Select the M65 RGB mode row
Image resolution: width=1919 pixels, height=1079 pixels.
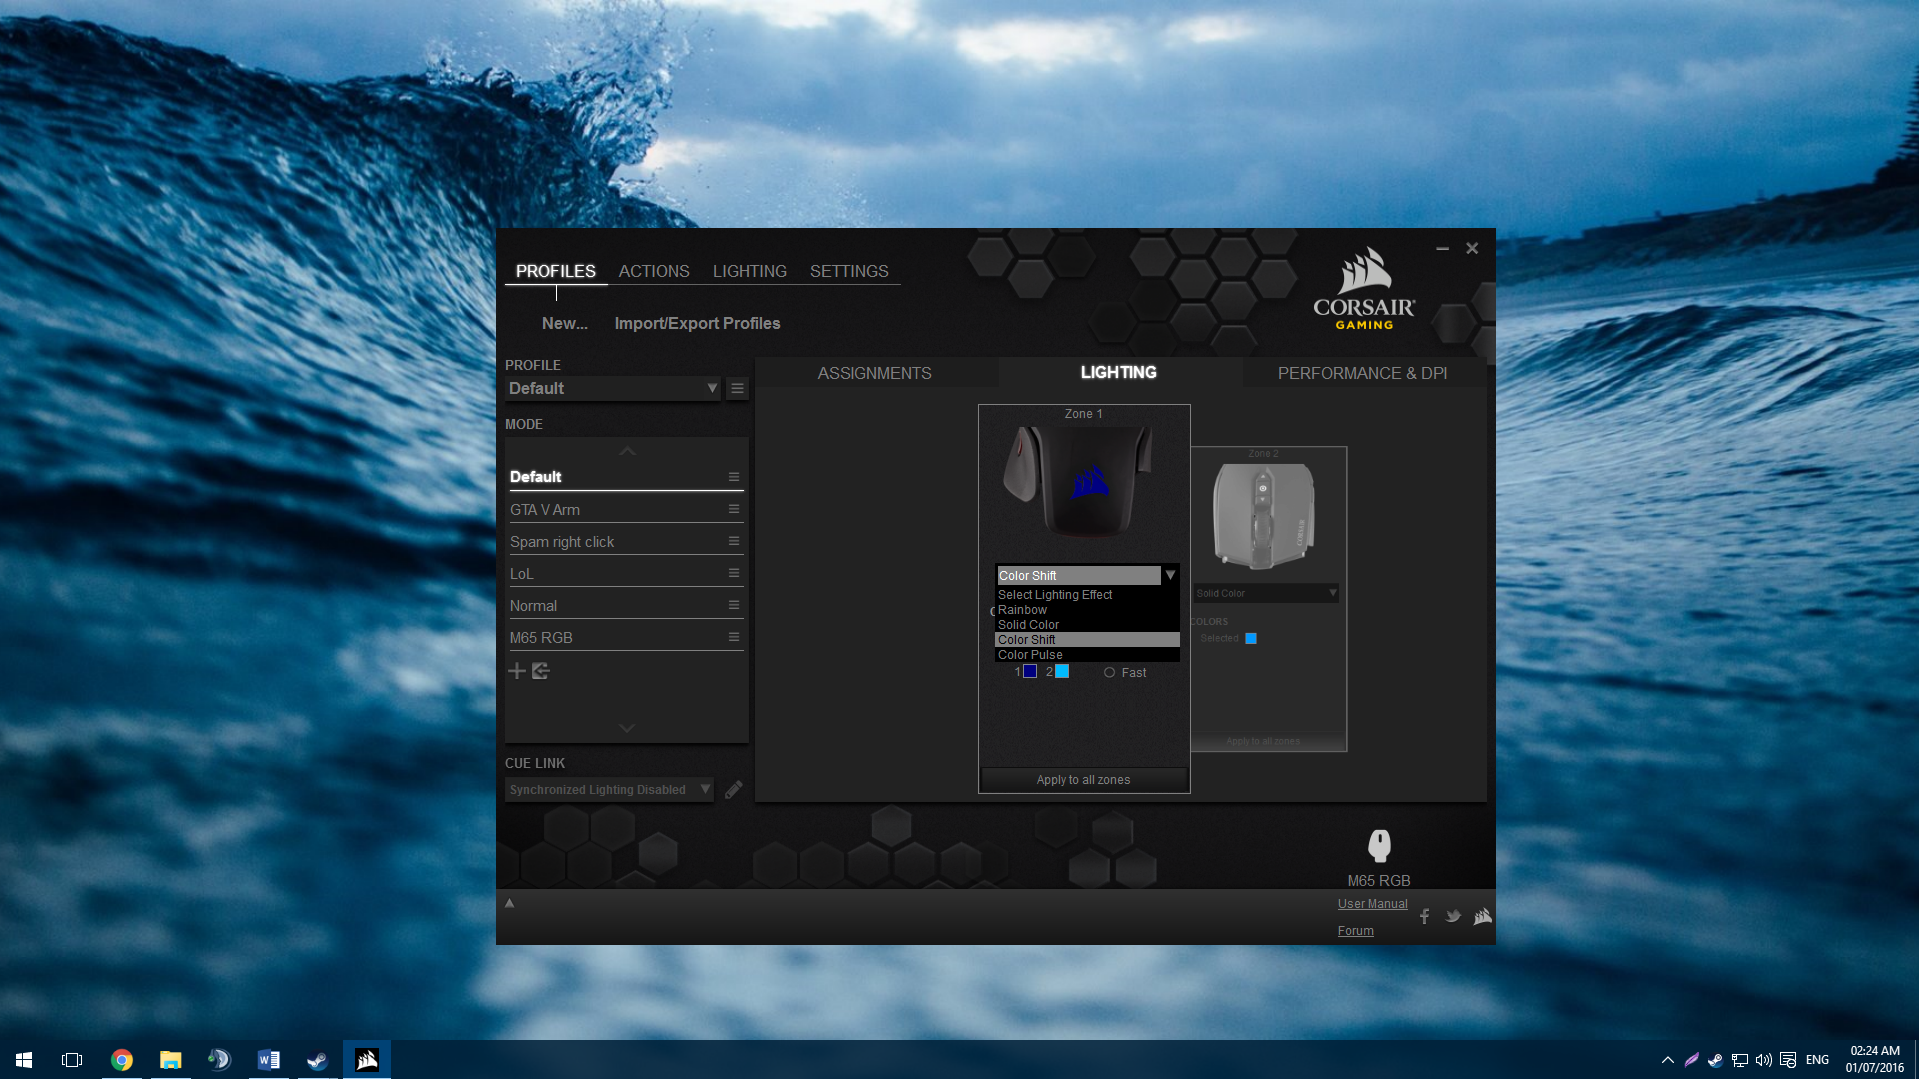click(625, 638)
